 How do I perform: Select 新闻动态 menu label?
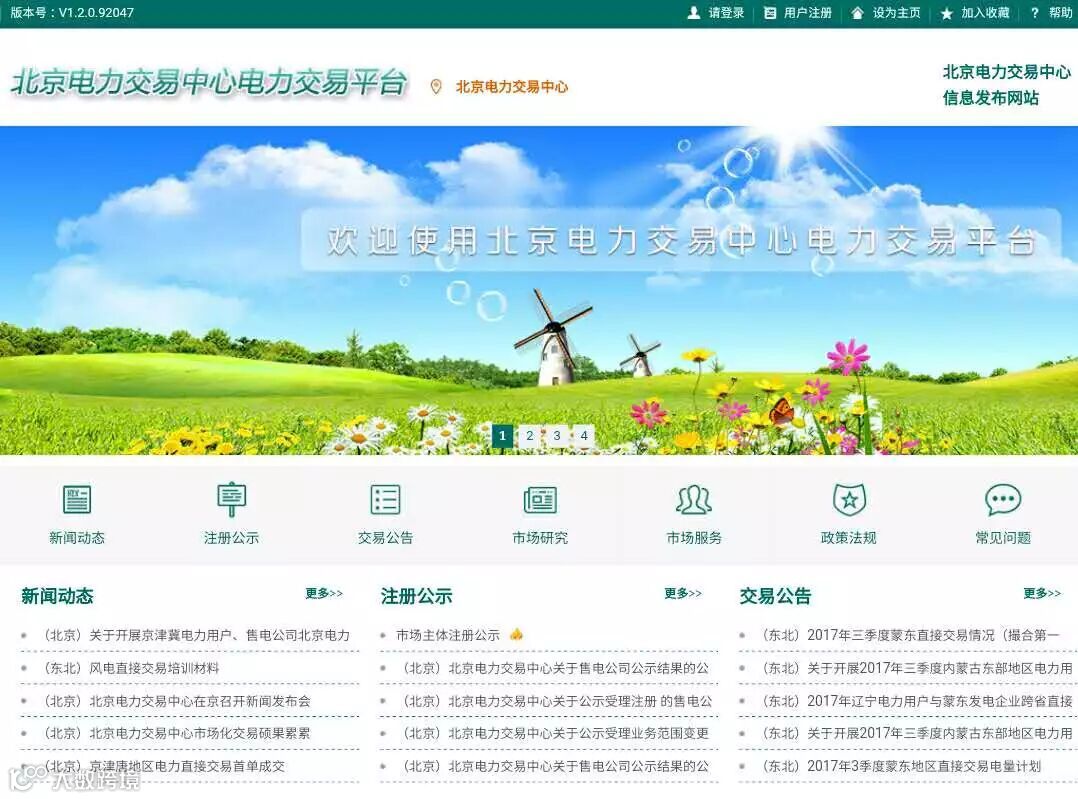(76, 538)
